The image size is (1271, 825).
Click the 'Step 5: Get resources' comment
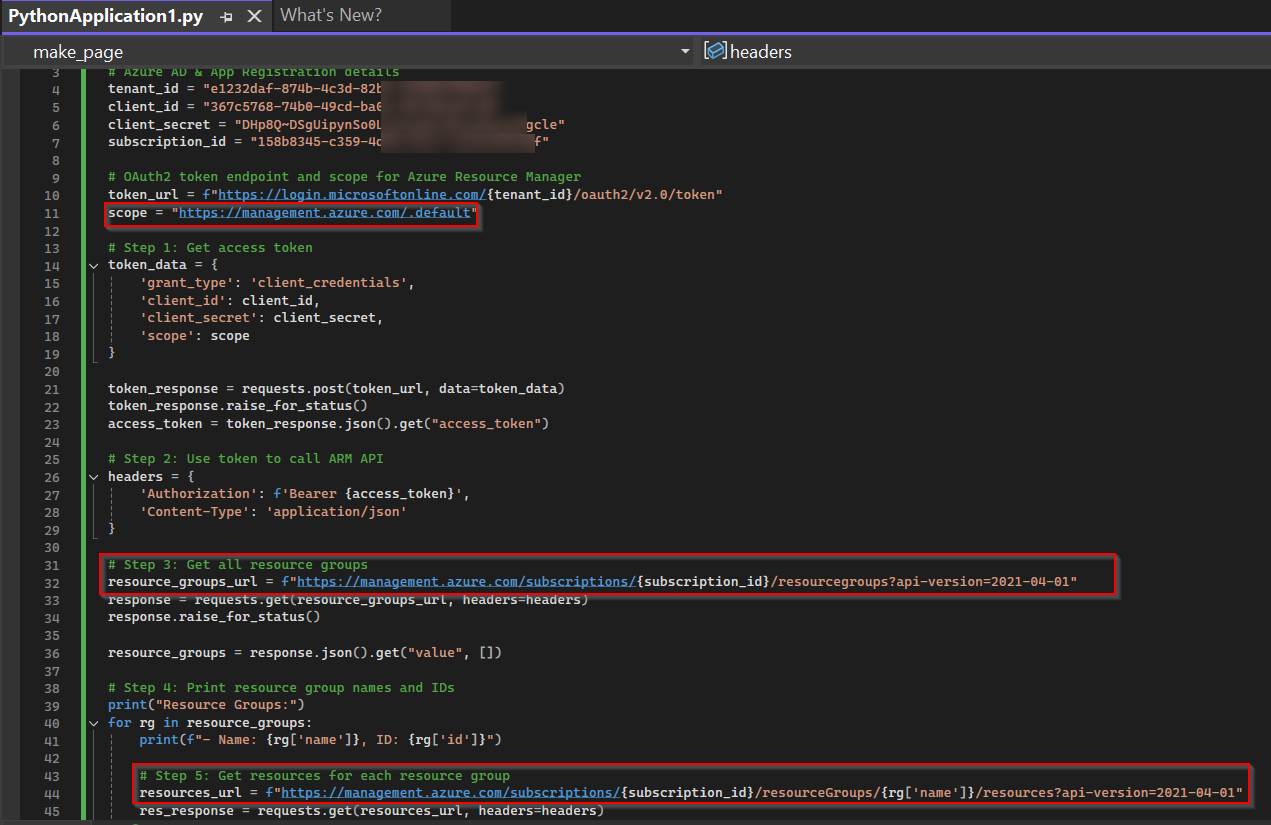[x=325, y=776]
